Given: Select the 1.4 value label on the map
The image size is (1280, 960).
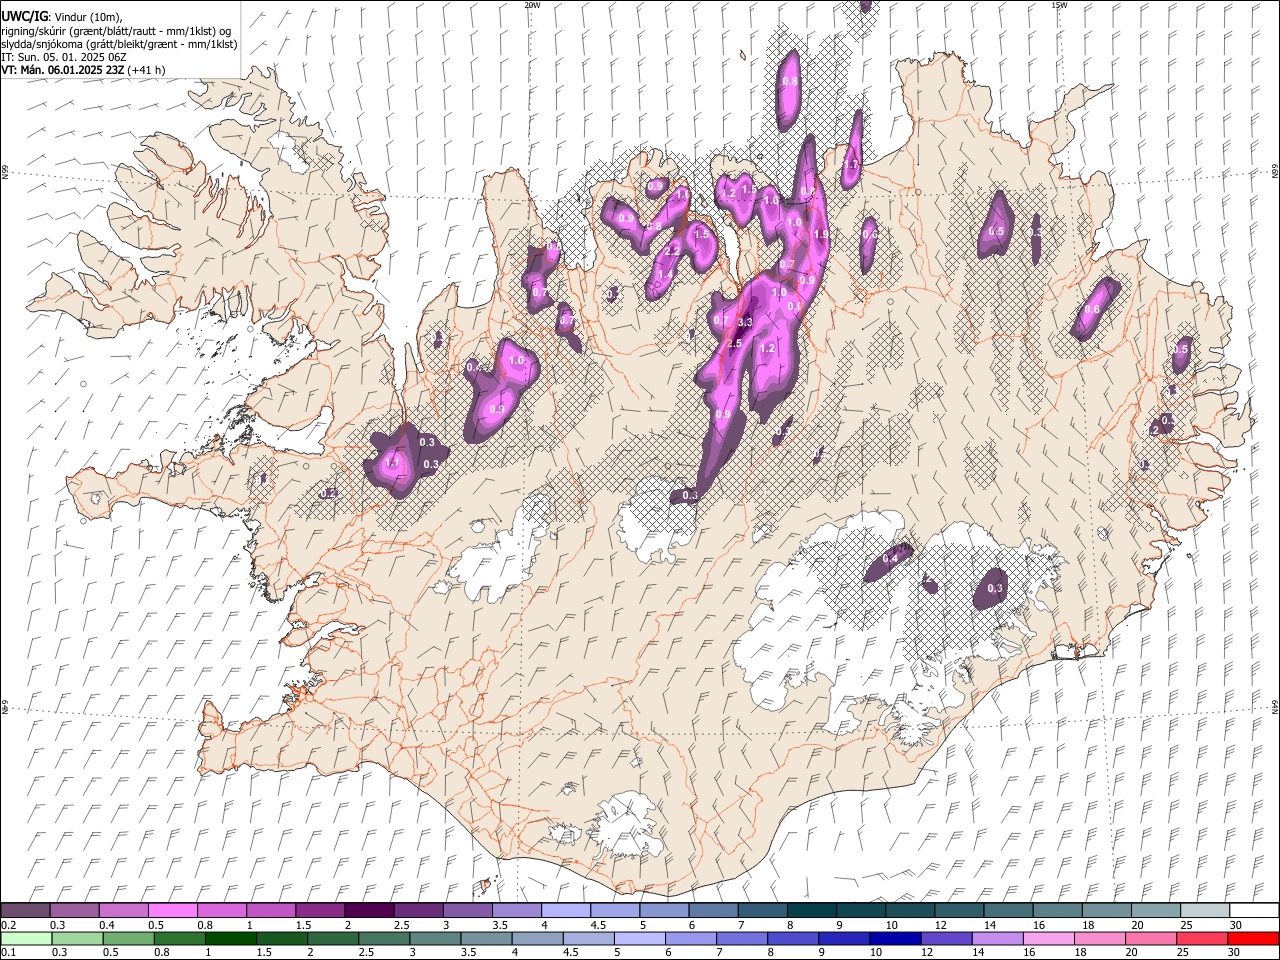Looking at the screenshot, I should pyautogui.click(x=665, y=274).
